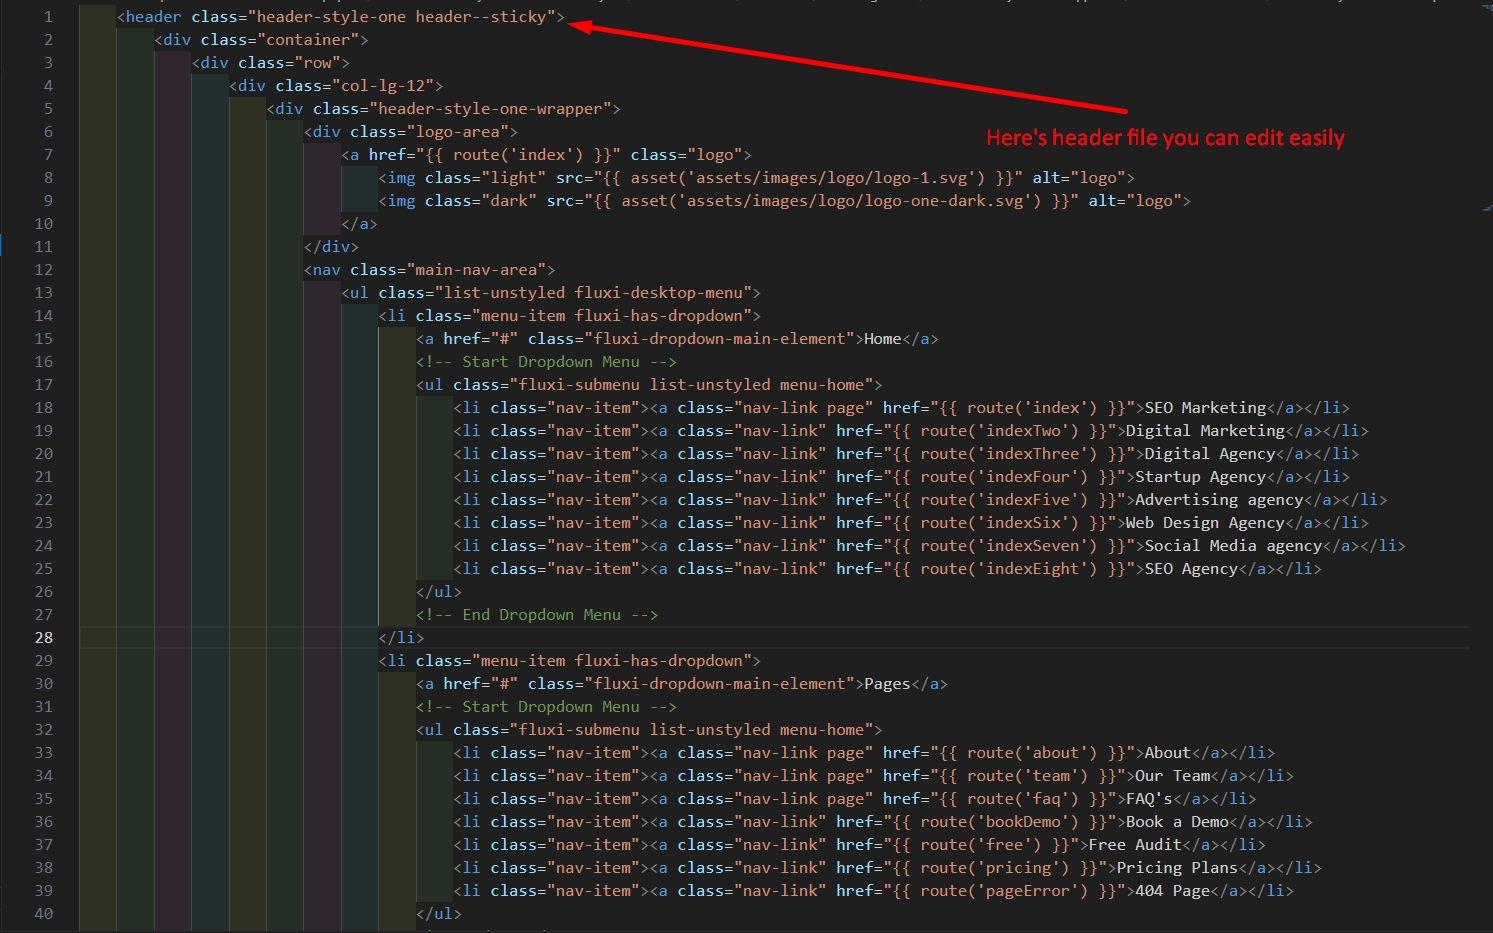This screenshot has height=933, width=1493.
Task: Click the 'Digital Marketing' nav link text
Action: coord(1205,431)
